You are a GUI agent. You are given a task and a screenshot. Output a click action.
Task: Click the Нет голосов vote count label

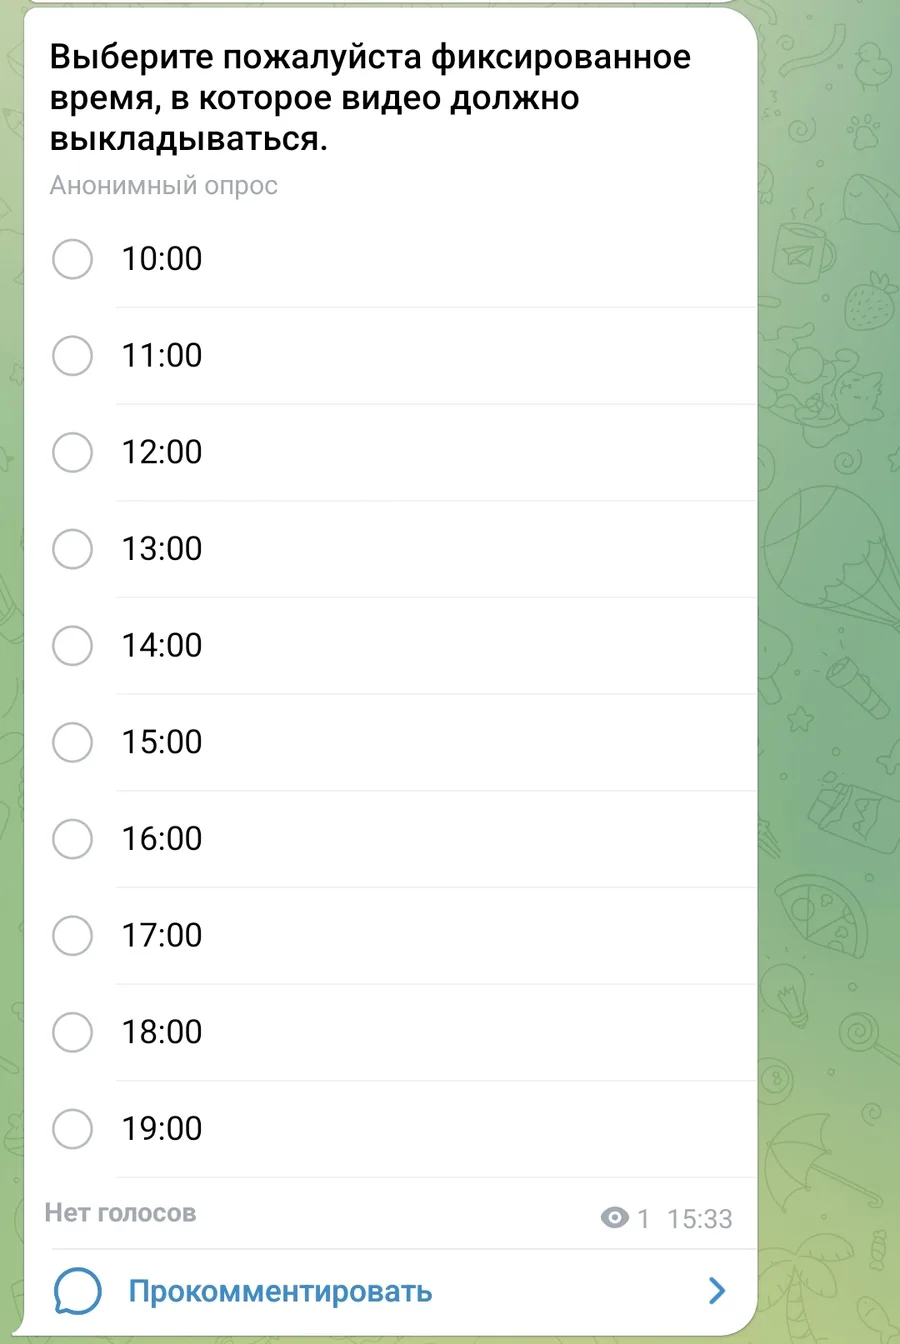[120, 1213]
